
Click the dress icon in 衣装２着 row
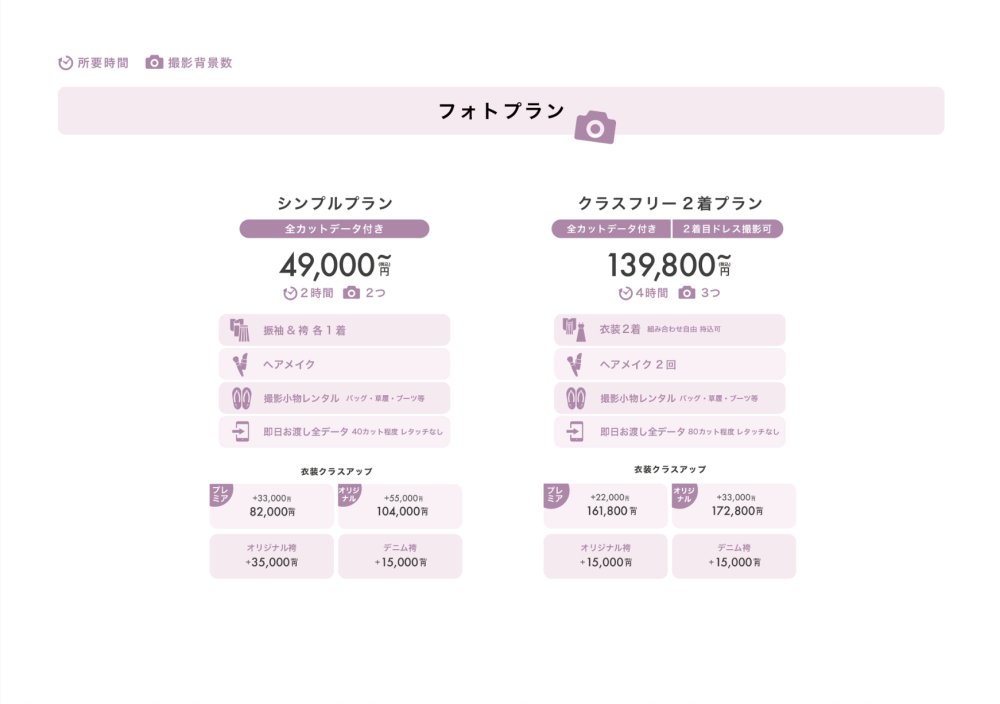(x=575, y=329)
